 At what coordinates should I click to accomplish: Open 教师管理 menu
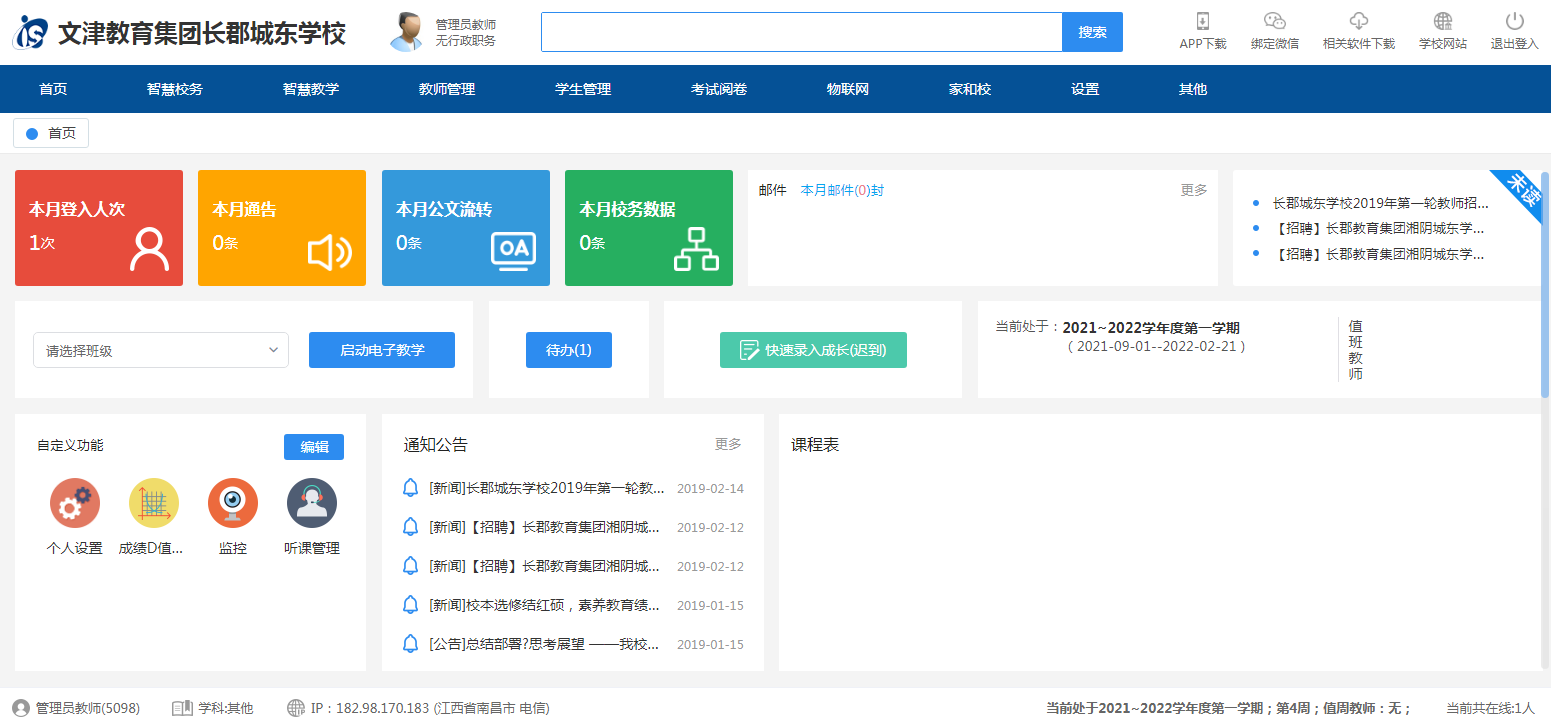coord(447,89)
